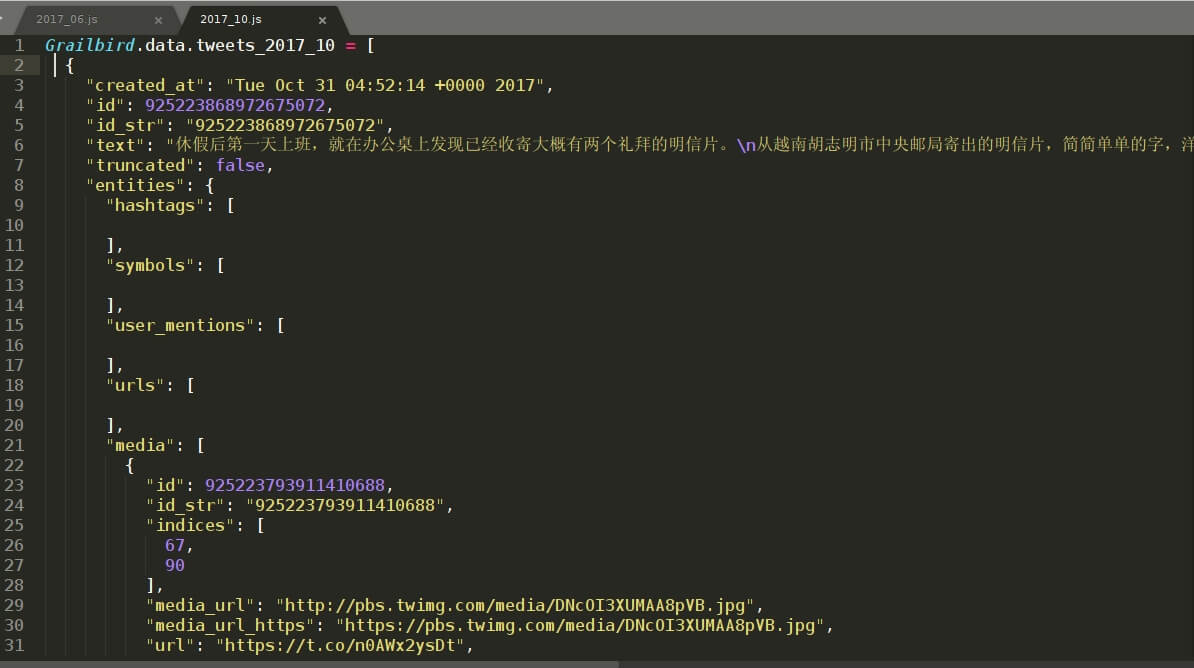Click the value 67 on line 26

tap(174, 545)
